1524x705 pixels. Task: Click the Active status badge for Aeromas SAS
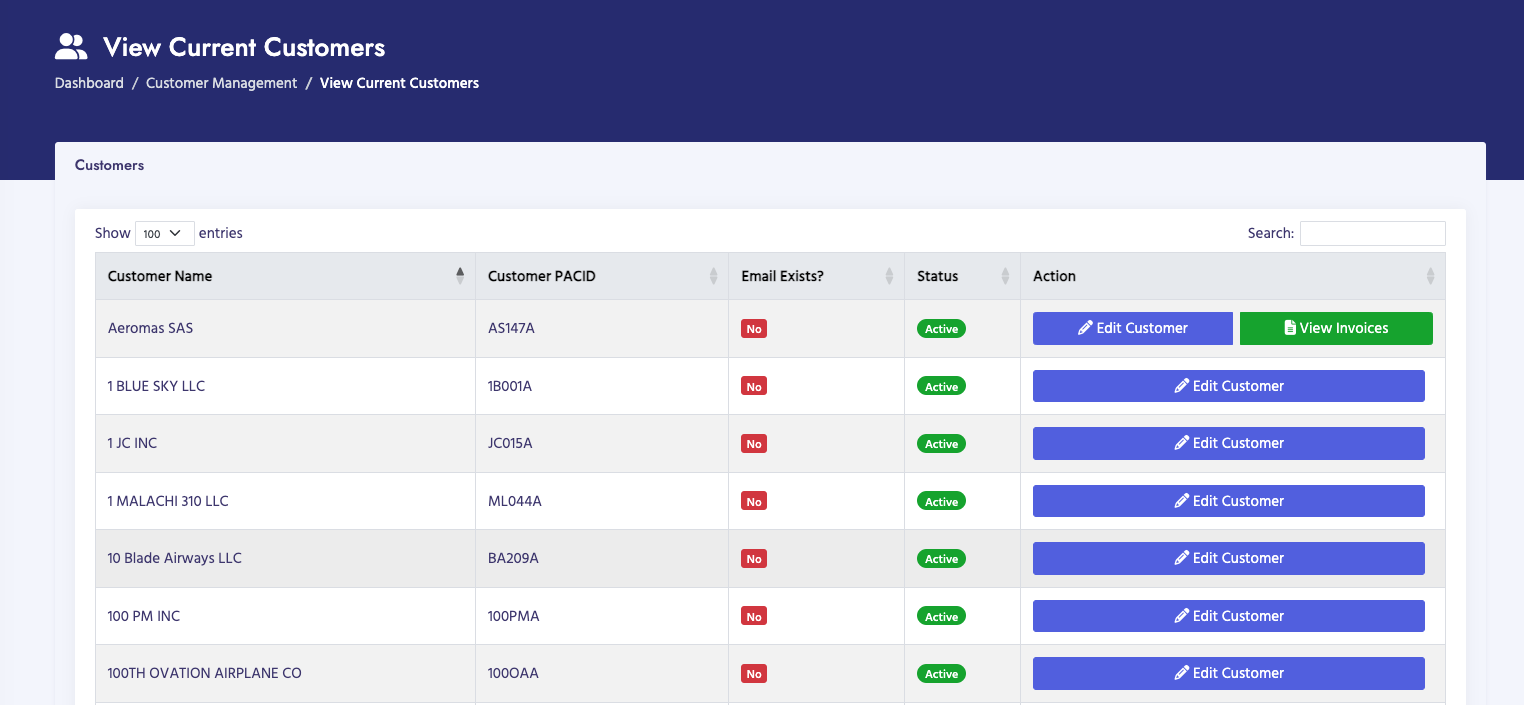tap(941, 329)
